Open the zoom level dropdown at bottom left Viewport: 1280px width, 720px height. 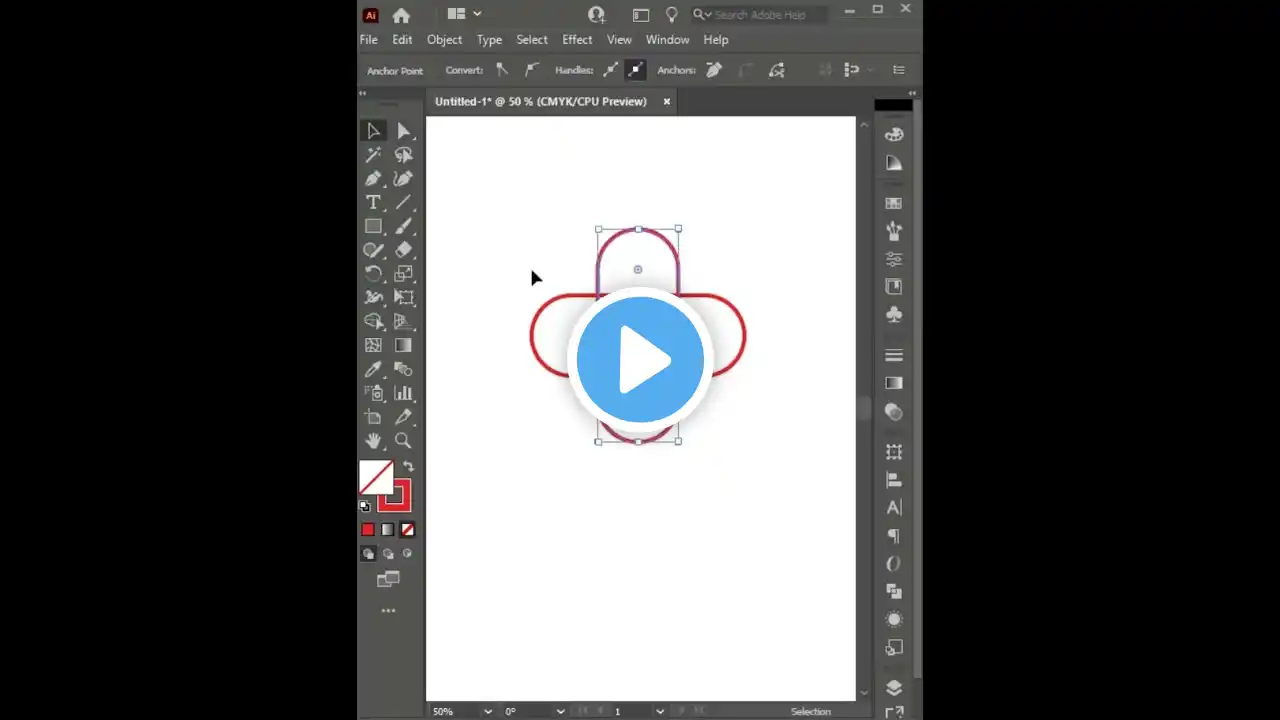pos(487,711)
